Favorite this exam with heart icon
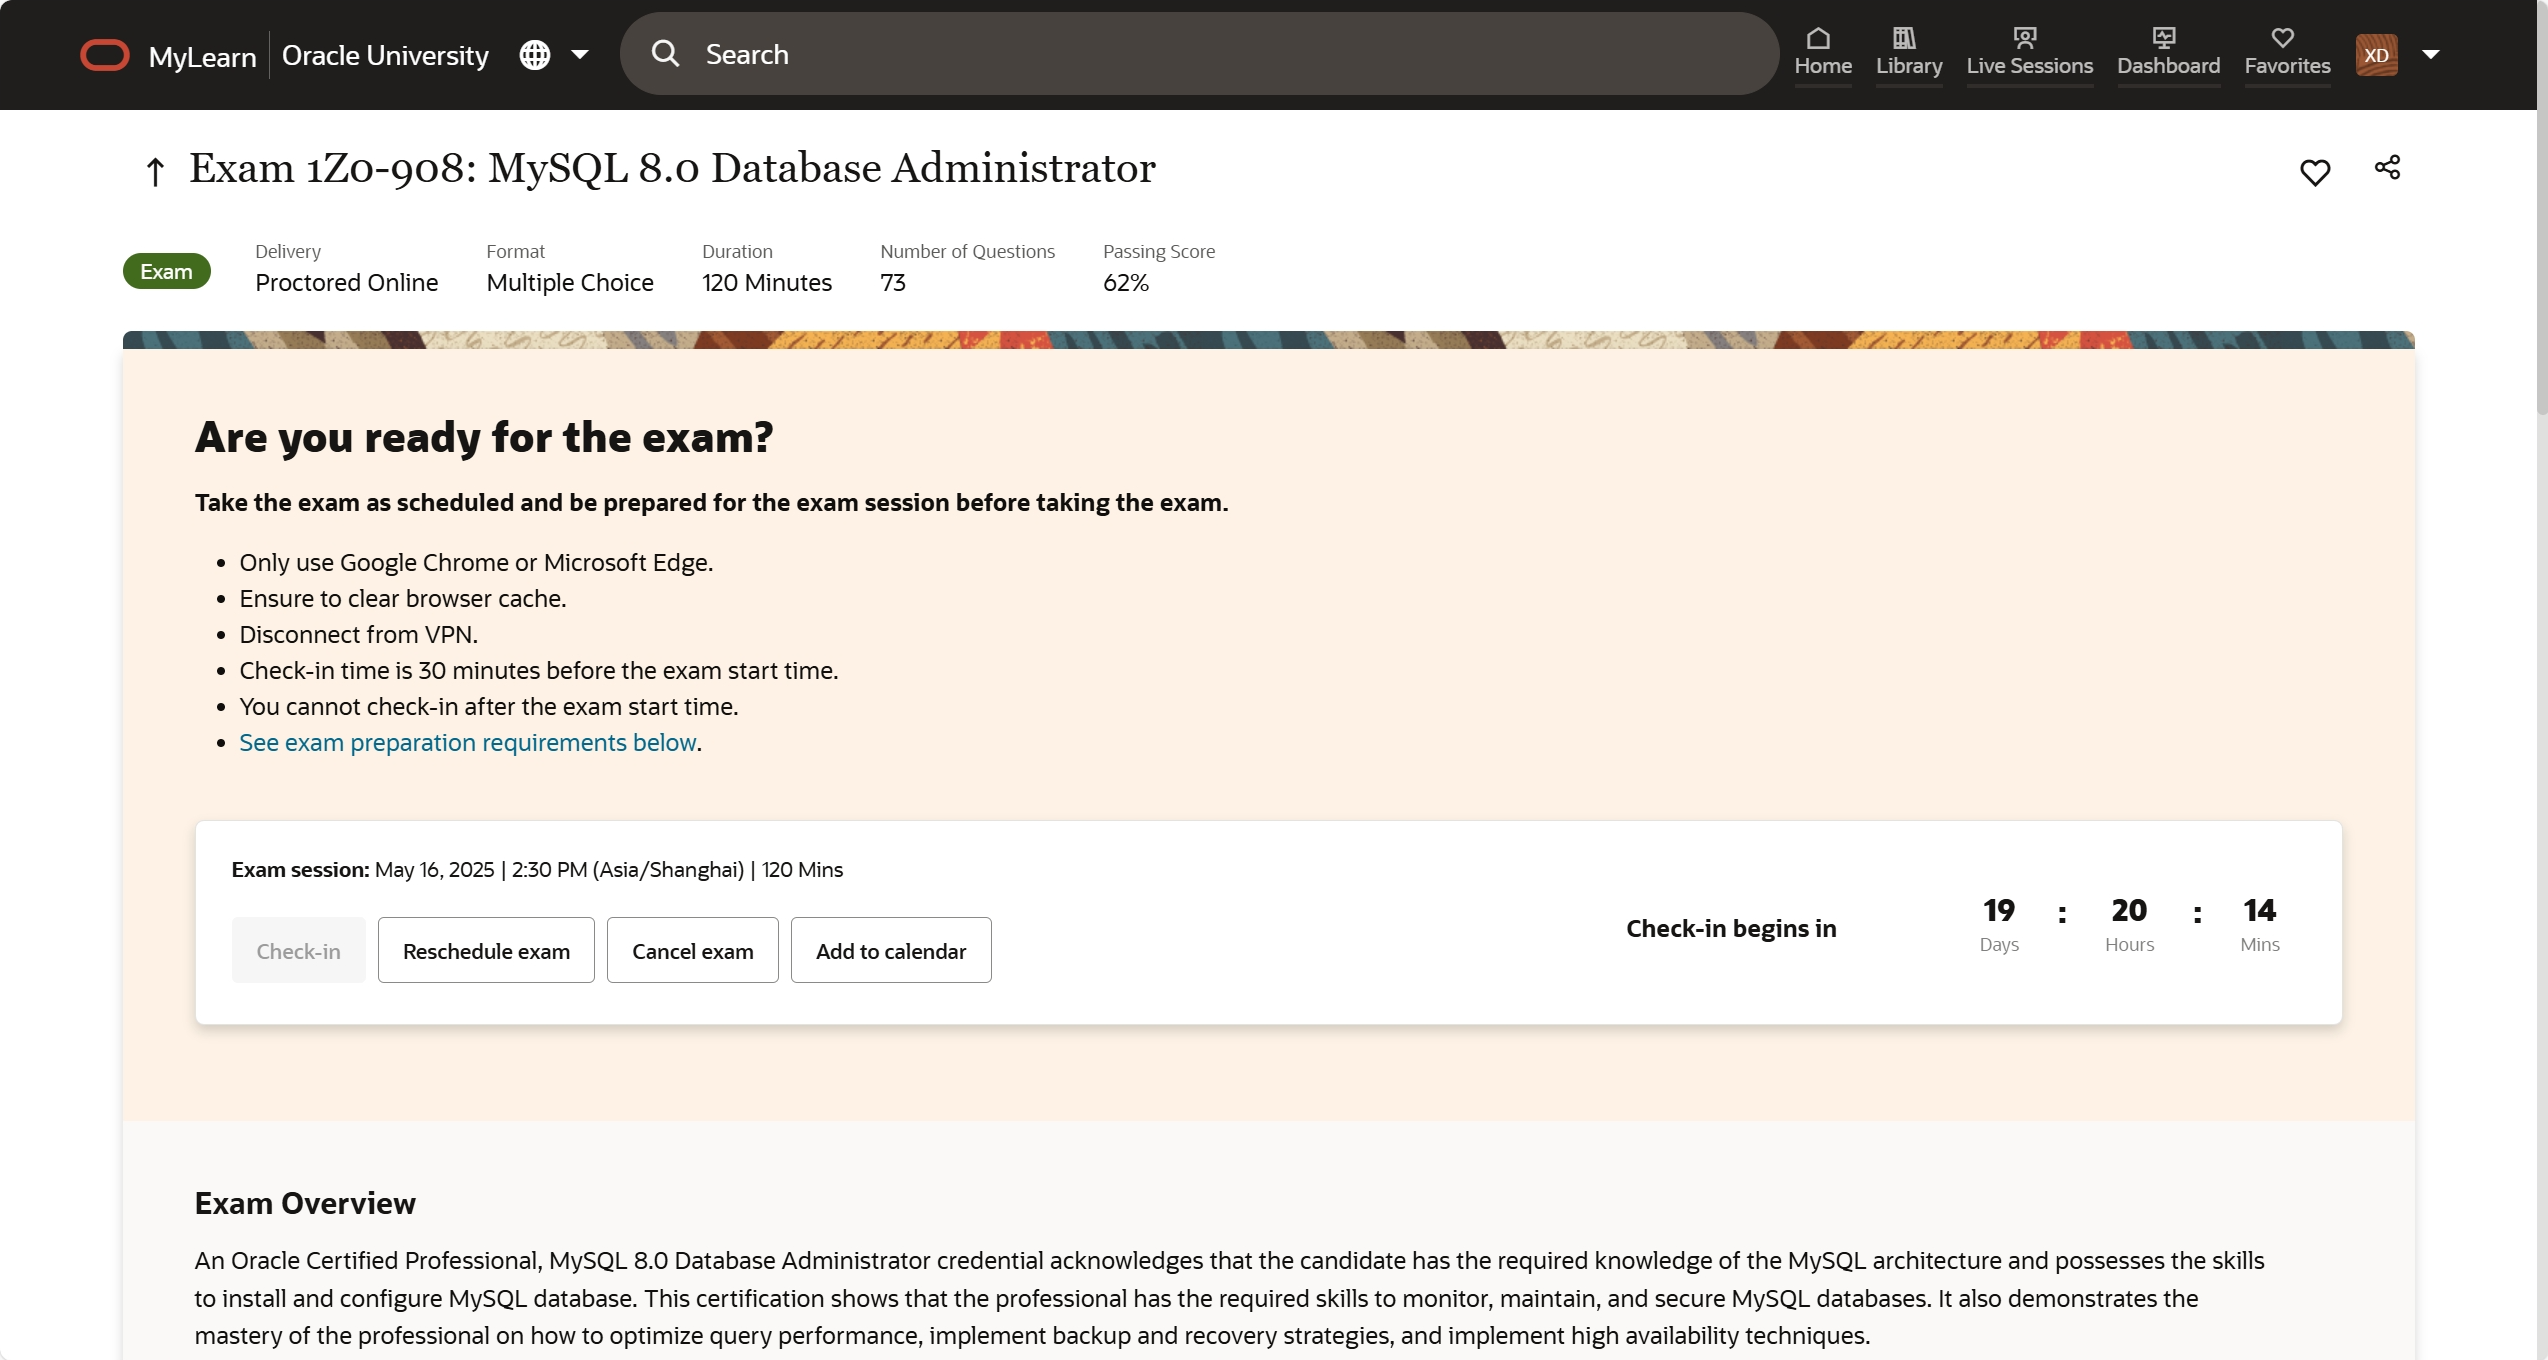 point(2314,172)
